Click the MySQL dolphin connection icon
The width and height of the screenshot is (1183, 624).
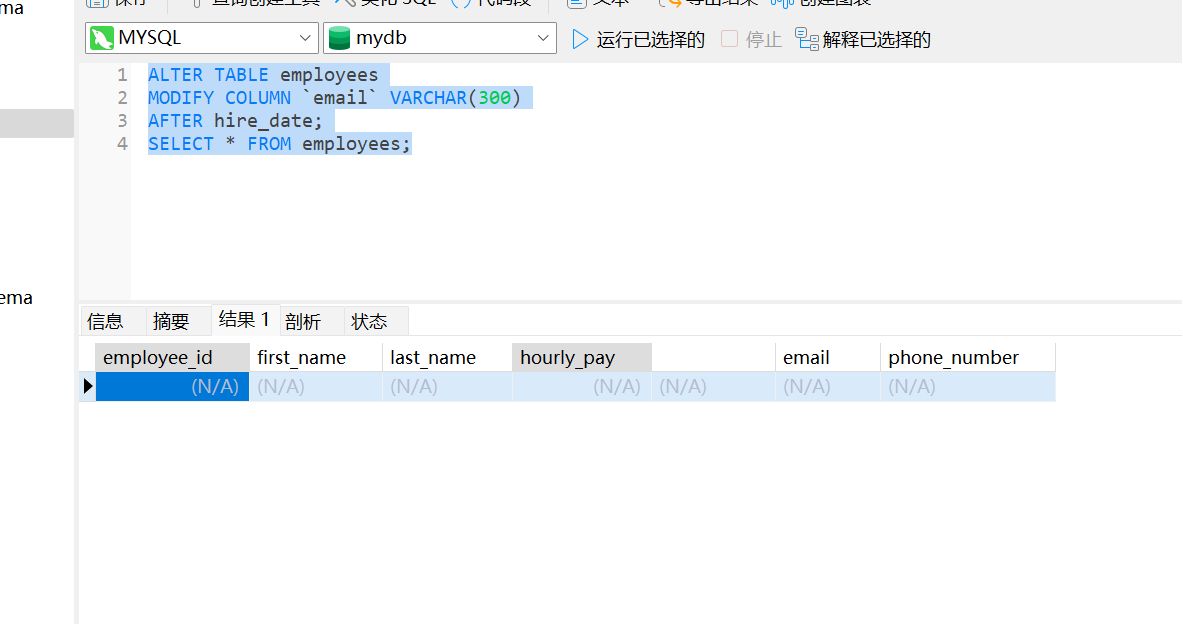tap(102, 39)
